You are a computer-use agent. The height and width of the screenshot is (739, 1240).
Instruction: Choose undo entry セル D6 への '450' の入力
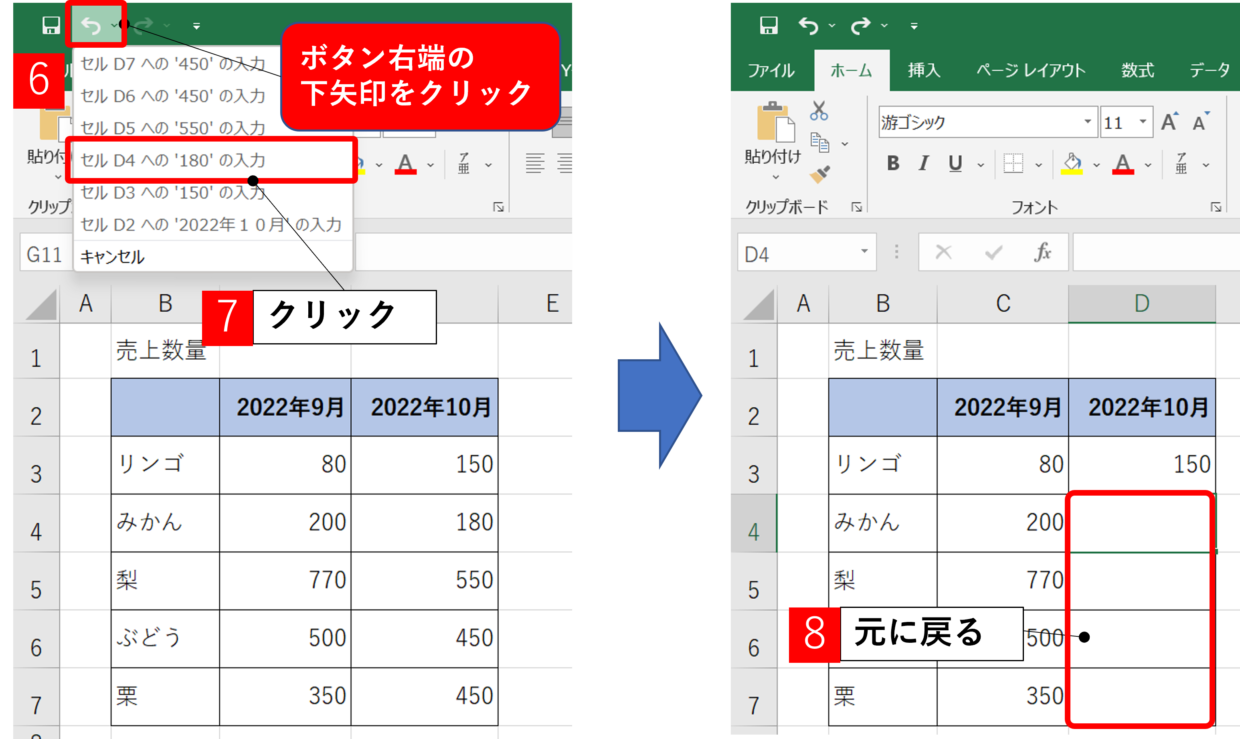click(x=213, y=96)
